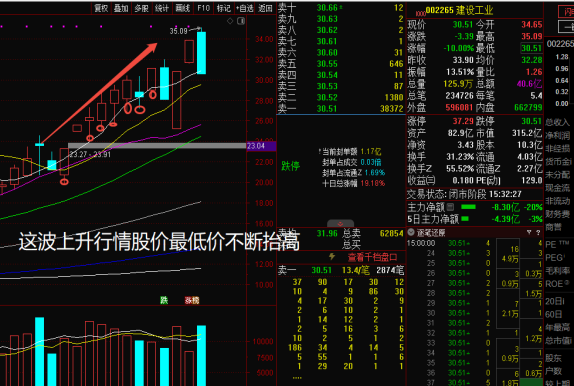Viewport: 574px width, 386px height.
Task: Click the 2.1万 aggregated volume cell
Action: point(510,313)
